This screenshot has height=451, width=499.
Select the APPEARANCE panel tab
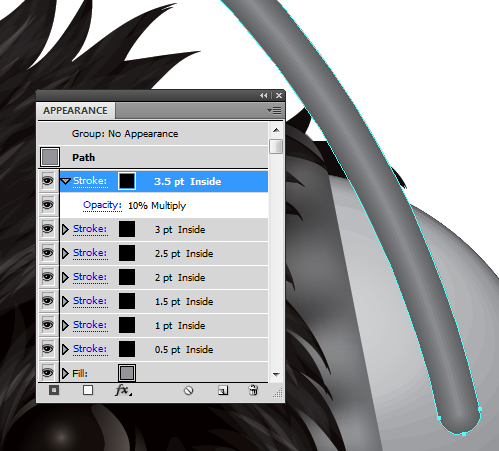point(75,111)
